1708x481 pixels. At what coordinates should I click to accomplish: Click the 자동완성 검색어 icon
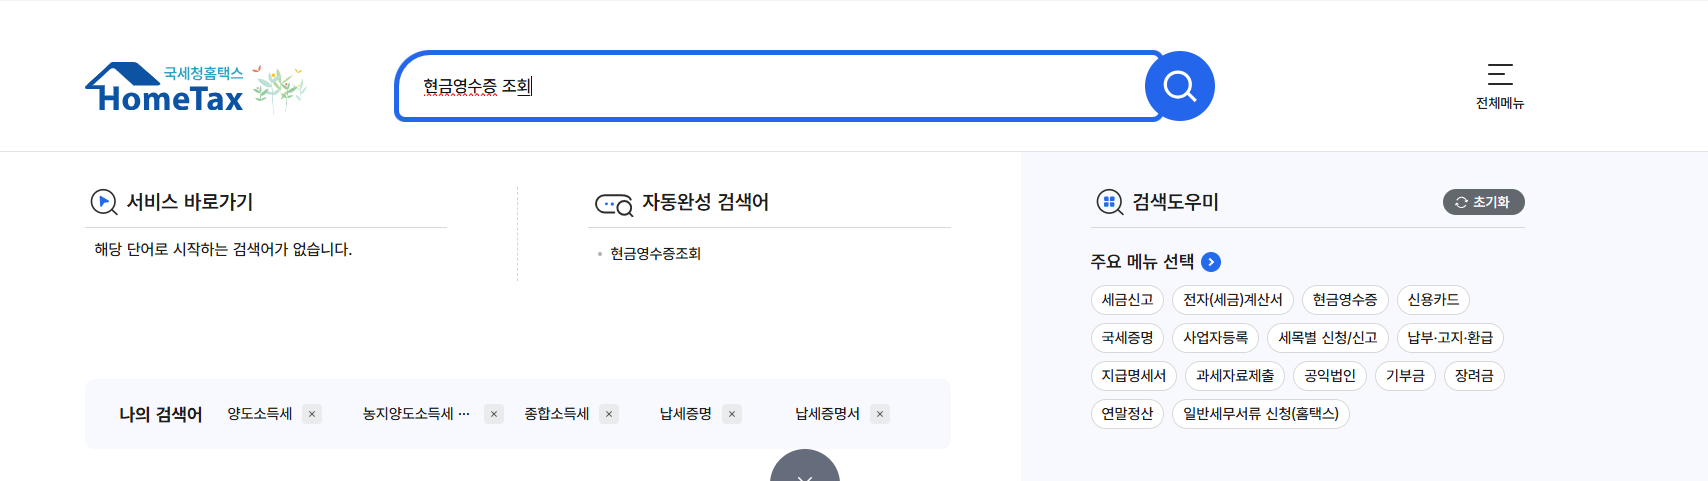[614, 204]
